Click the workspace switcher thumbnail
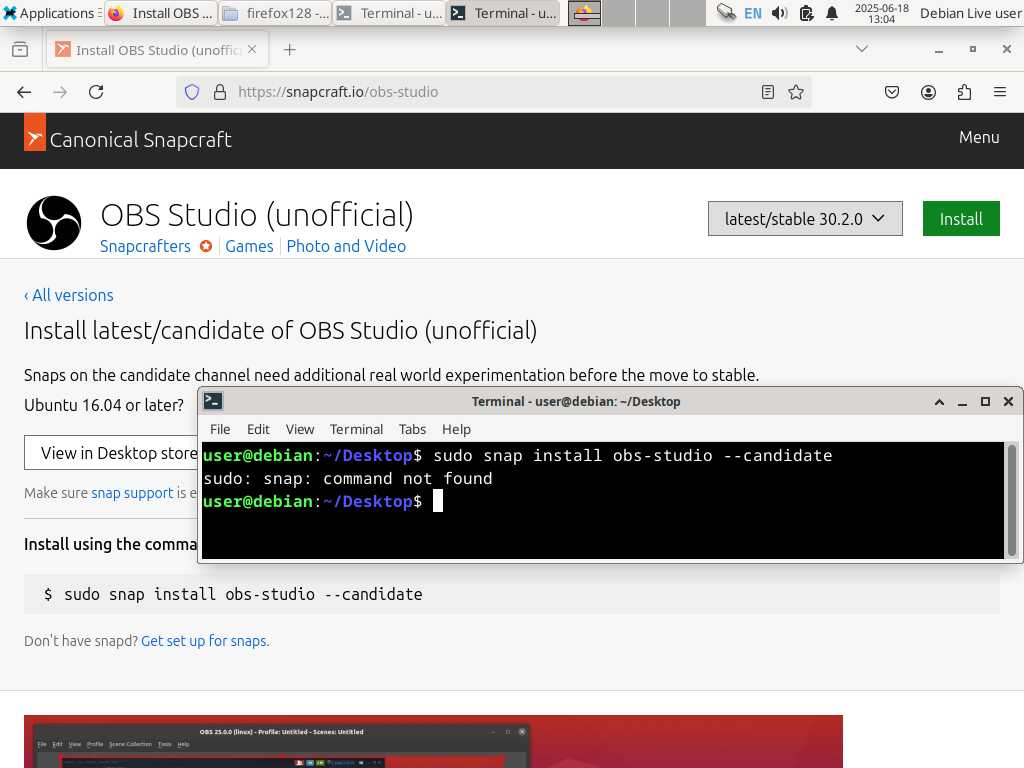 point(584,13)
